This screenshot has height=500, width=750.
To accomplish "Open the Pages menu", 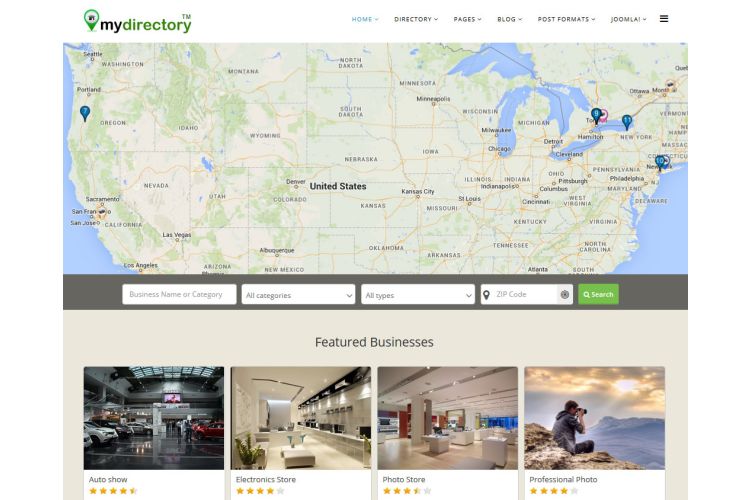I will [467, 19].
